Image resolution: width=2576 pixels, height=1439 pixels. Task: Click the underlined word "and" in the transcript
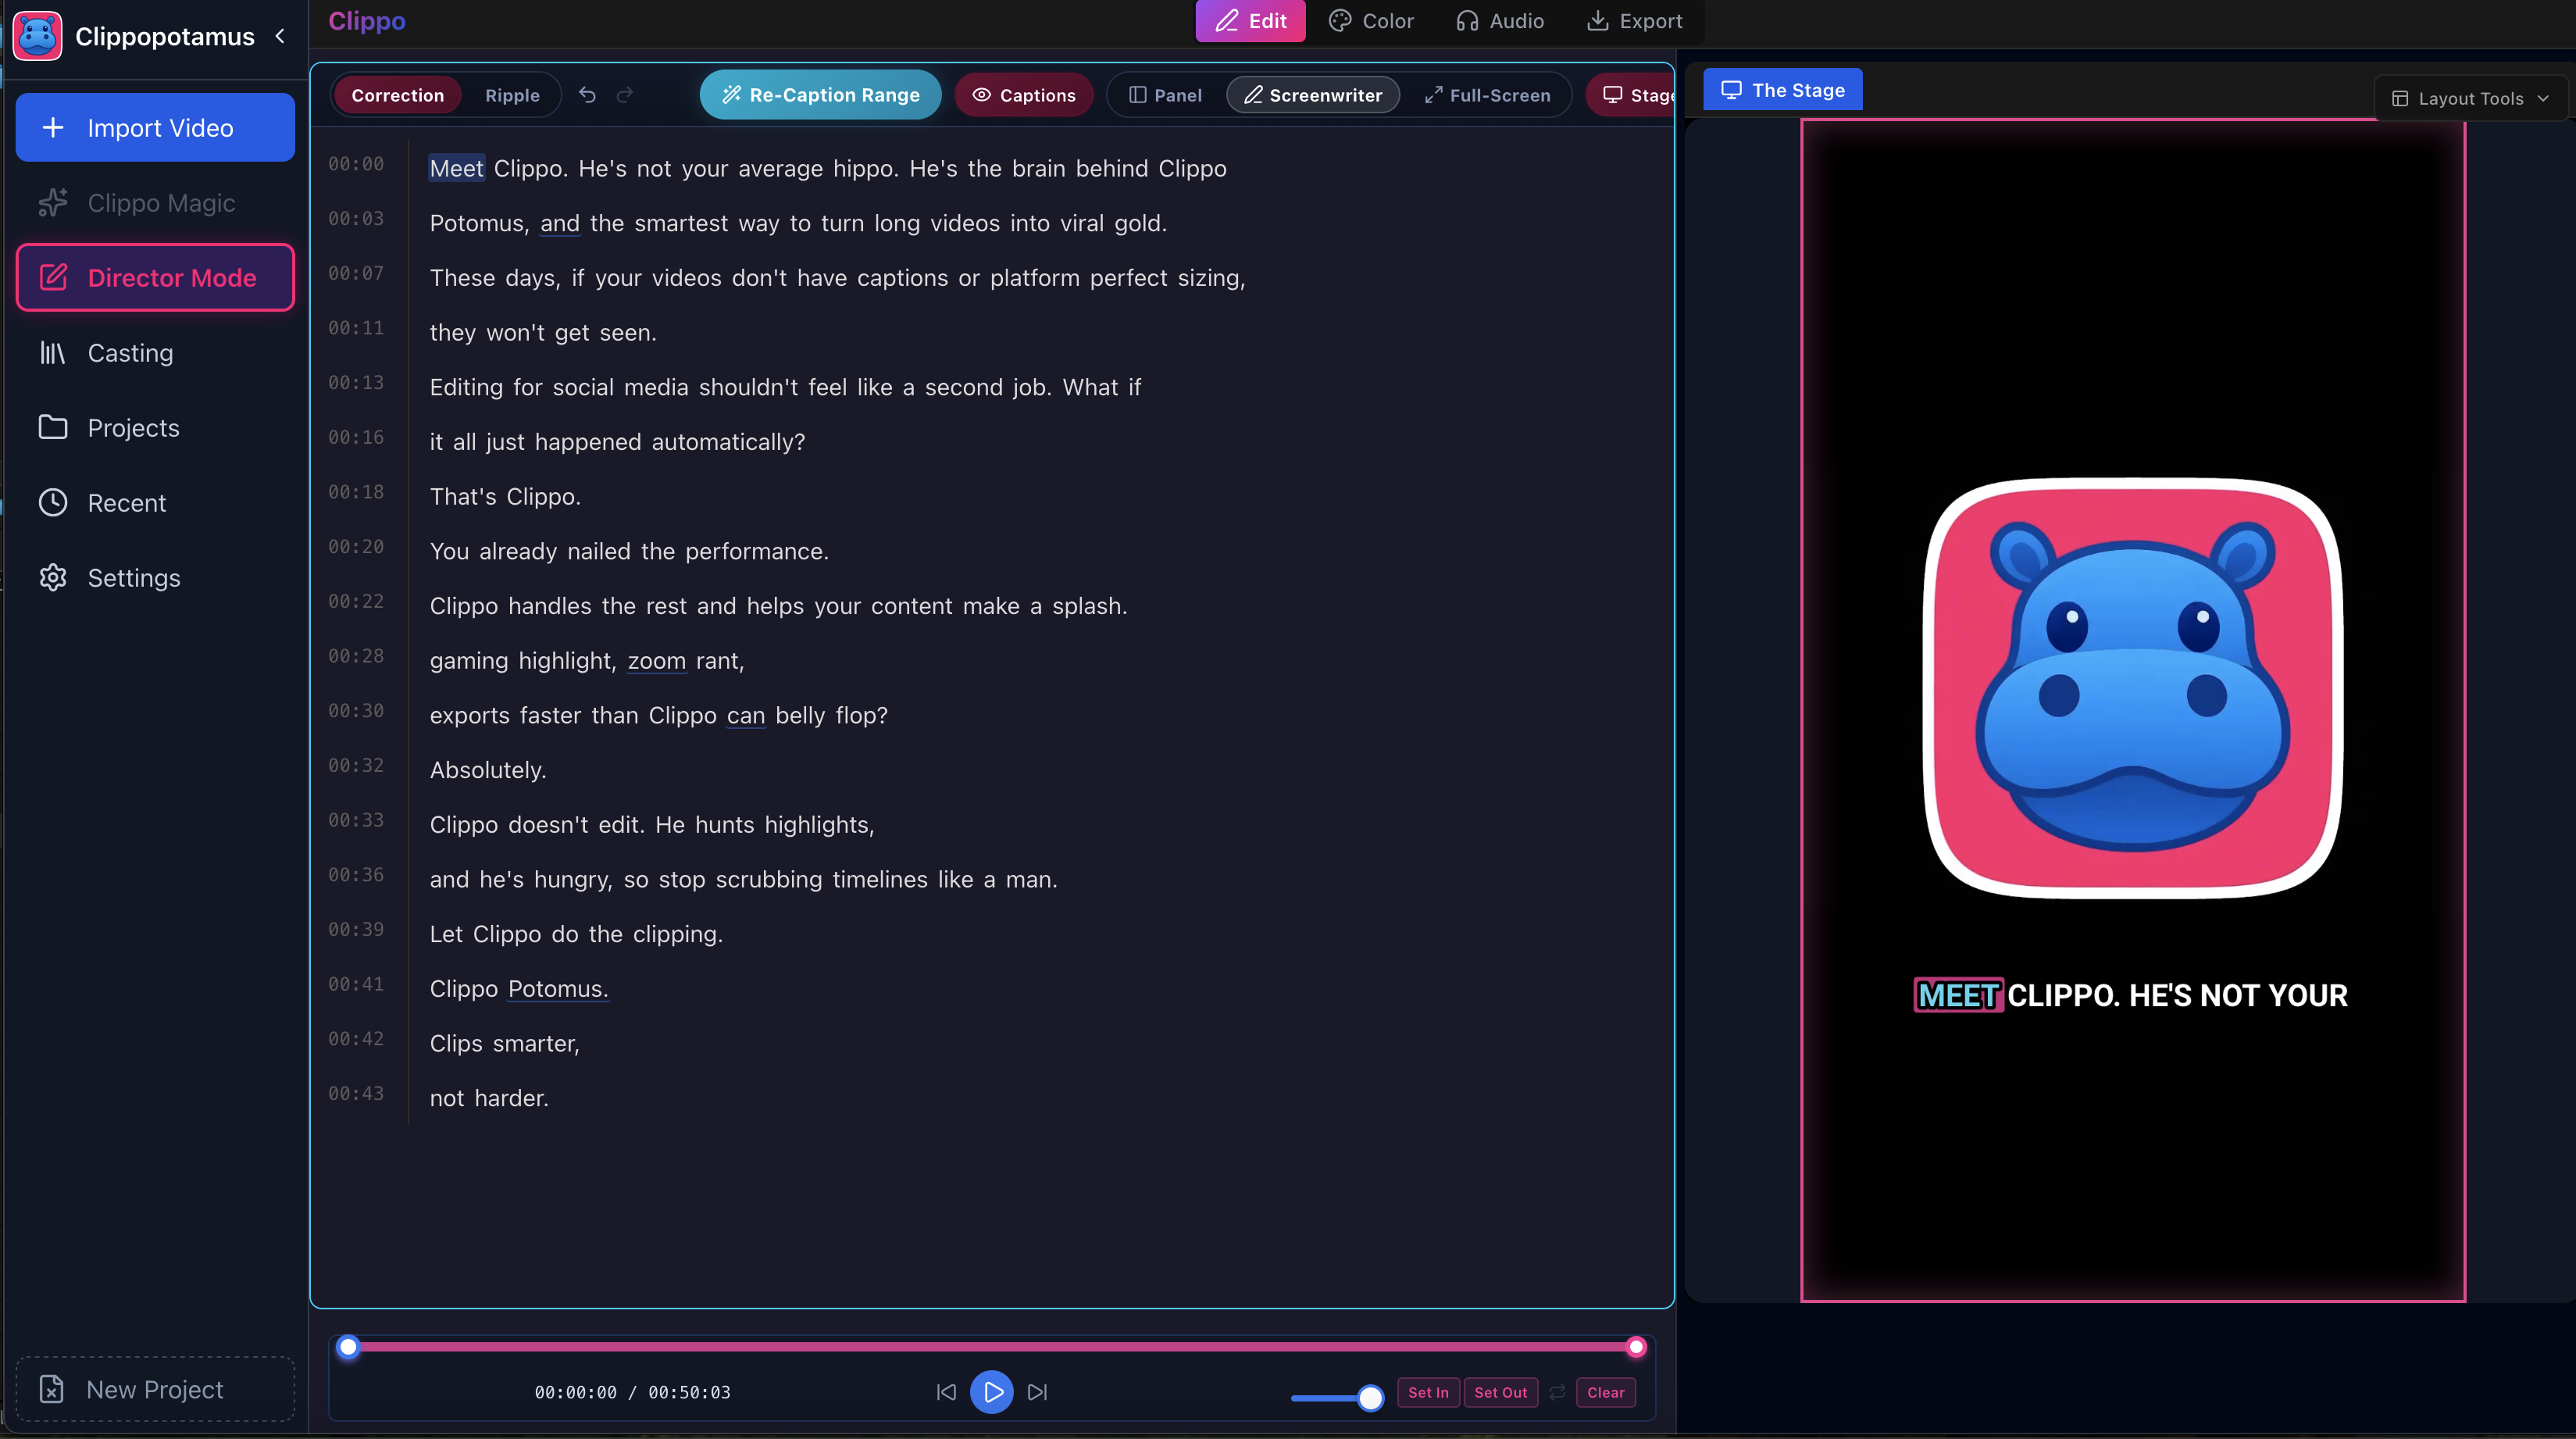click(560, 223)
